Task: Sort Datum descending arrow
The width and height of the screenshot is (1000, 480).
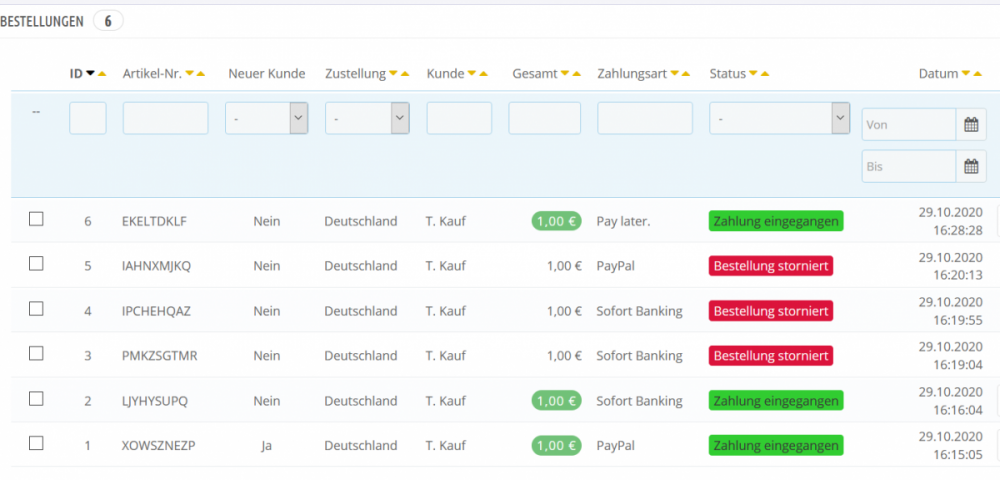Action: (965, 73)
